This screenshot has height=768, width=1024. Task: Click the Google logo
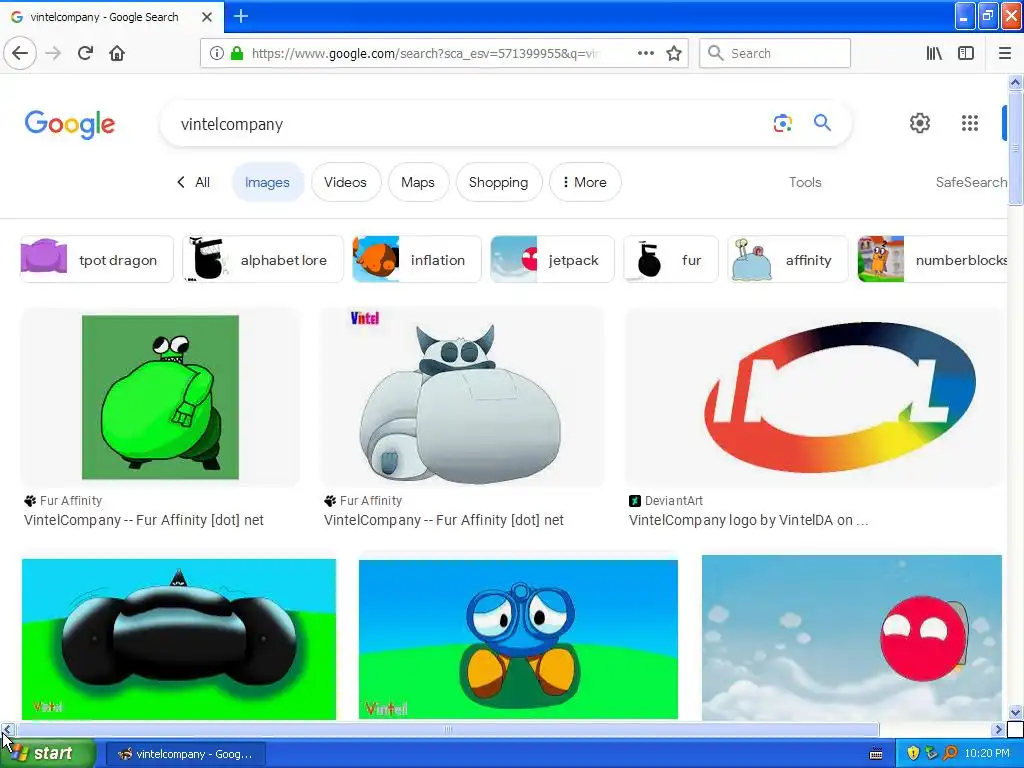click(70, 124)
